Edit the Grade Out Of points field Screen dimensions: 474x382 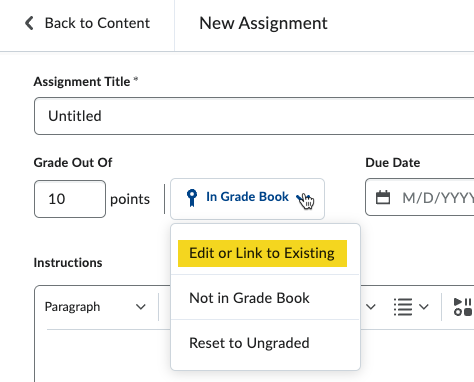[70, 199]
